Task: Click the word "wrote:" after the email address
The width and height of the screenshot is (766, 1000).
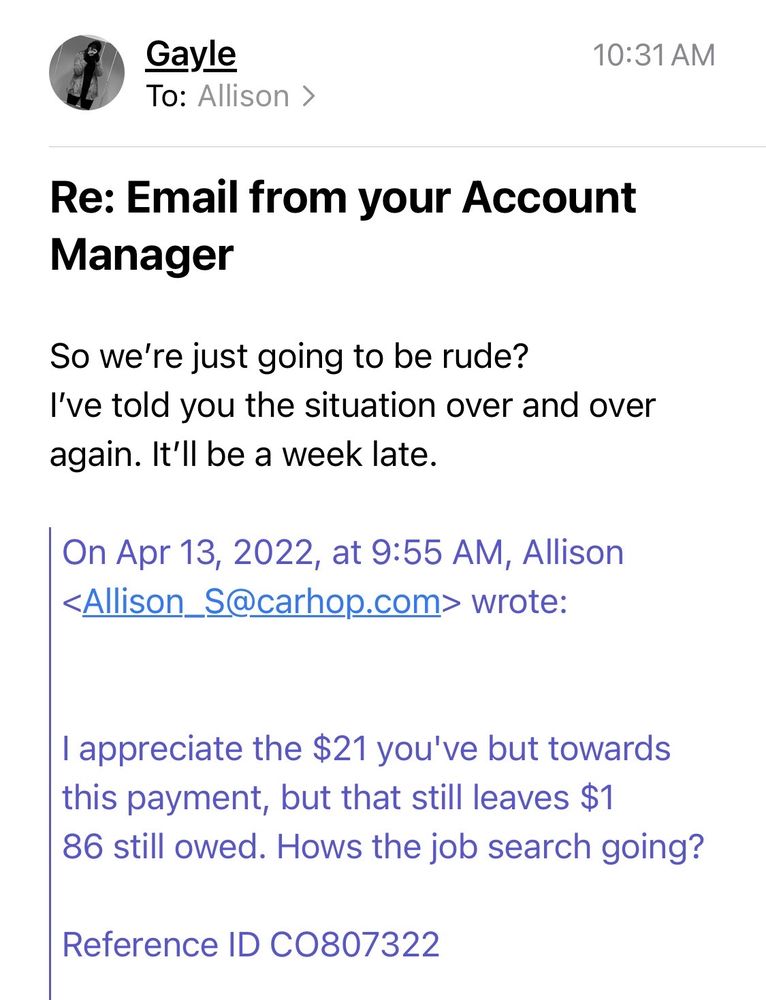Action: click(x=519, y=601)
